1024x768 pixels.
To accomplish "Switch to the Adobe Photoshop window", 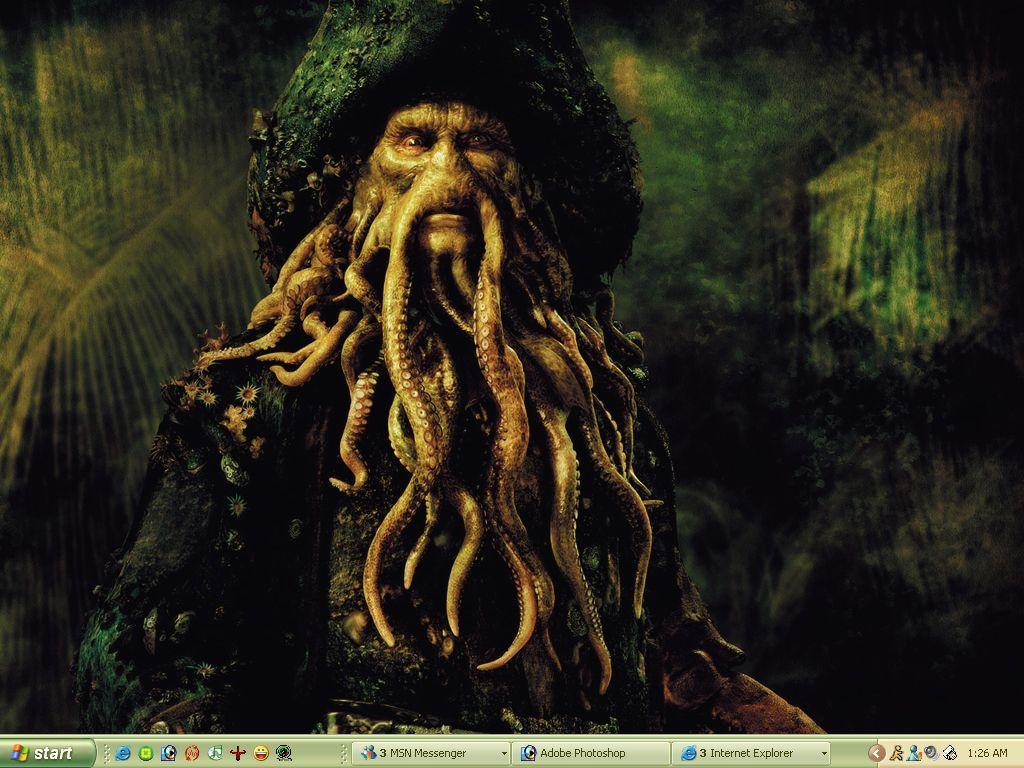I will click(580, 753).
